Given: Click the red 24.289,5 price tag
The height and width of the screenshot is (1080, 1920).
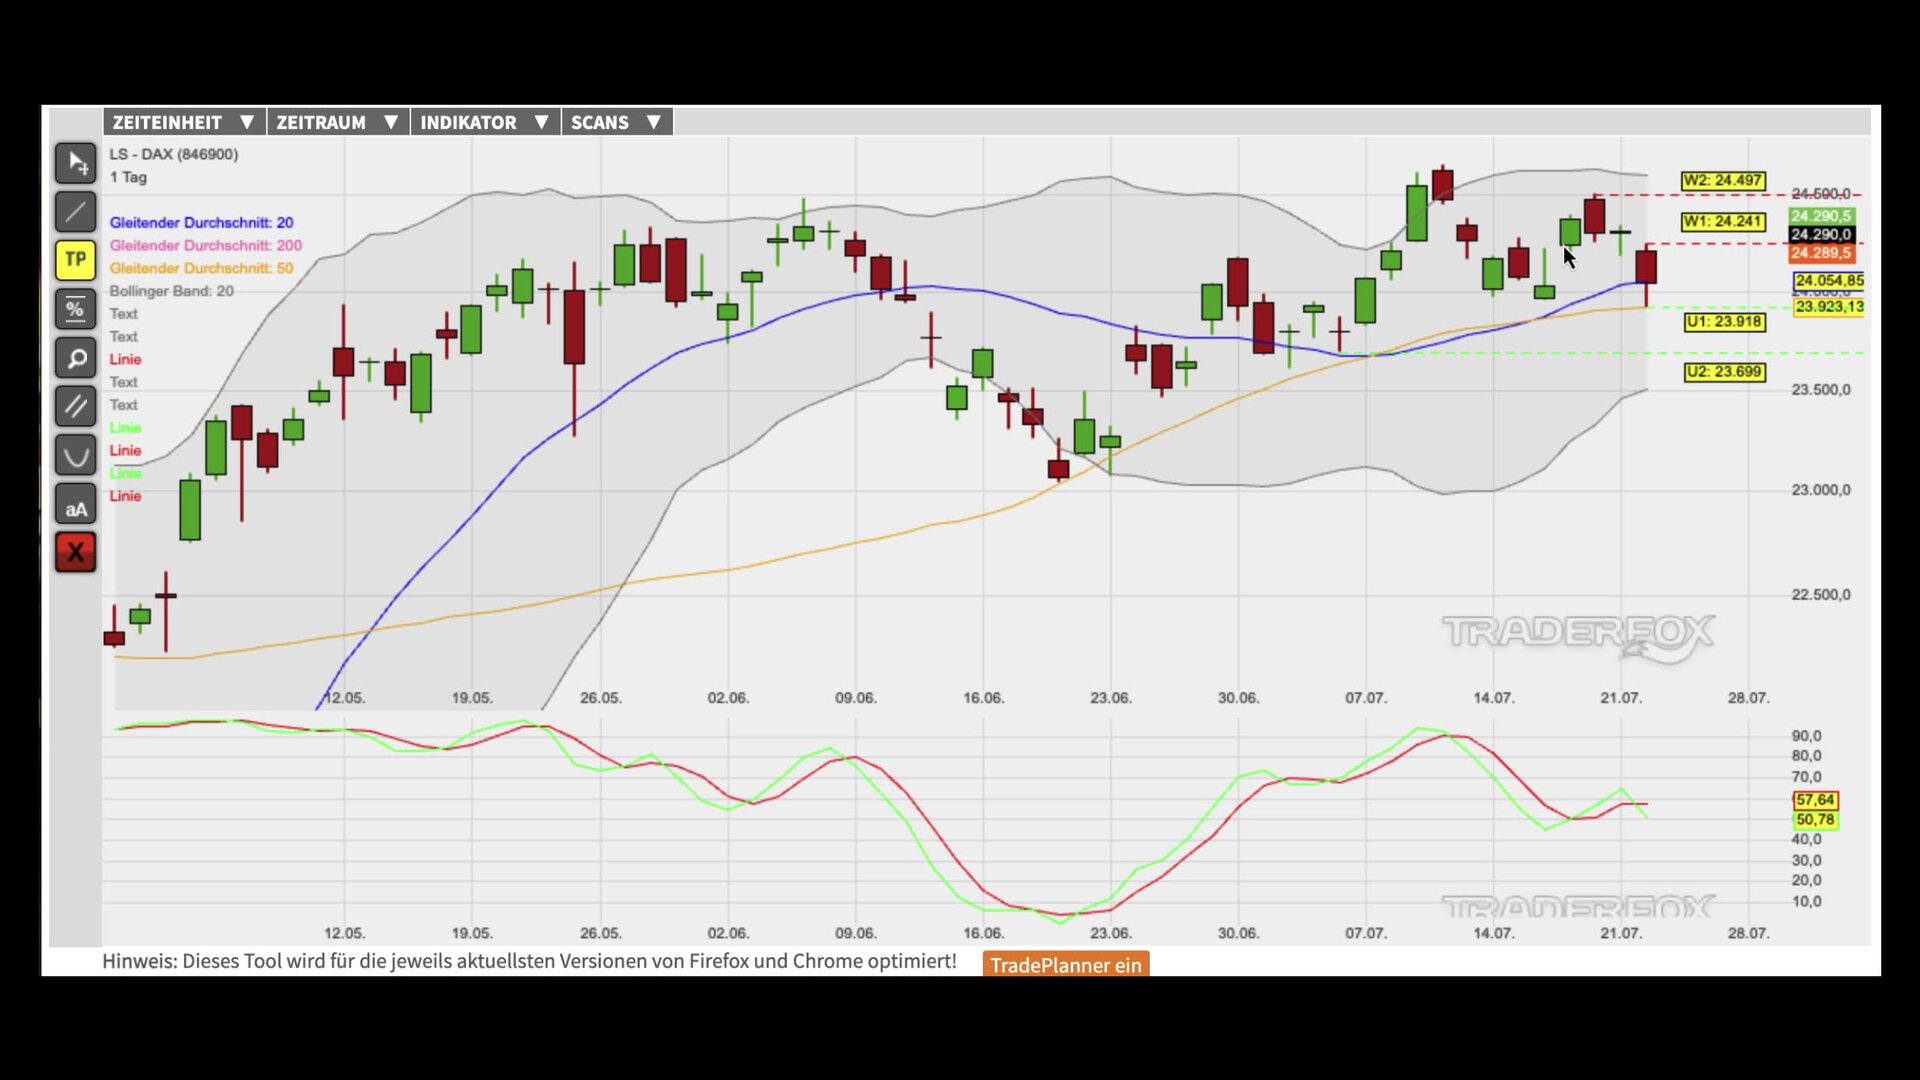Looking at the screenshot, I should 1821,253.
